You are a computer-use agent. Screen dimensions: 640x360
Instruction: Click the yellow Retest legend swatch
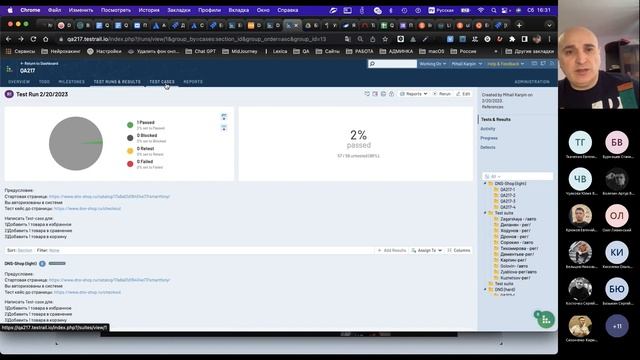(x=130, y=151)
